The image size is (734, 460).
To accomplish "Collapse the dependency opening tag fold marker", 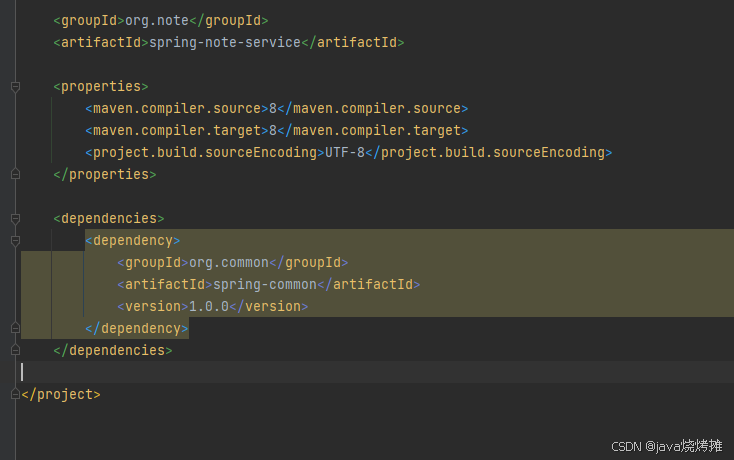I will click(x=15, y=241).
